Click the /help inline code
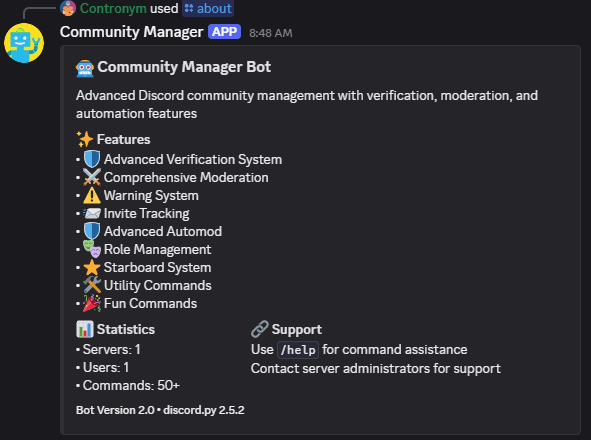The width and height of the screenshot is (591, 440). tap(298, 350)
